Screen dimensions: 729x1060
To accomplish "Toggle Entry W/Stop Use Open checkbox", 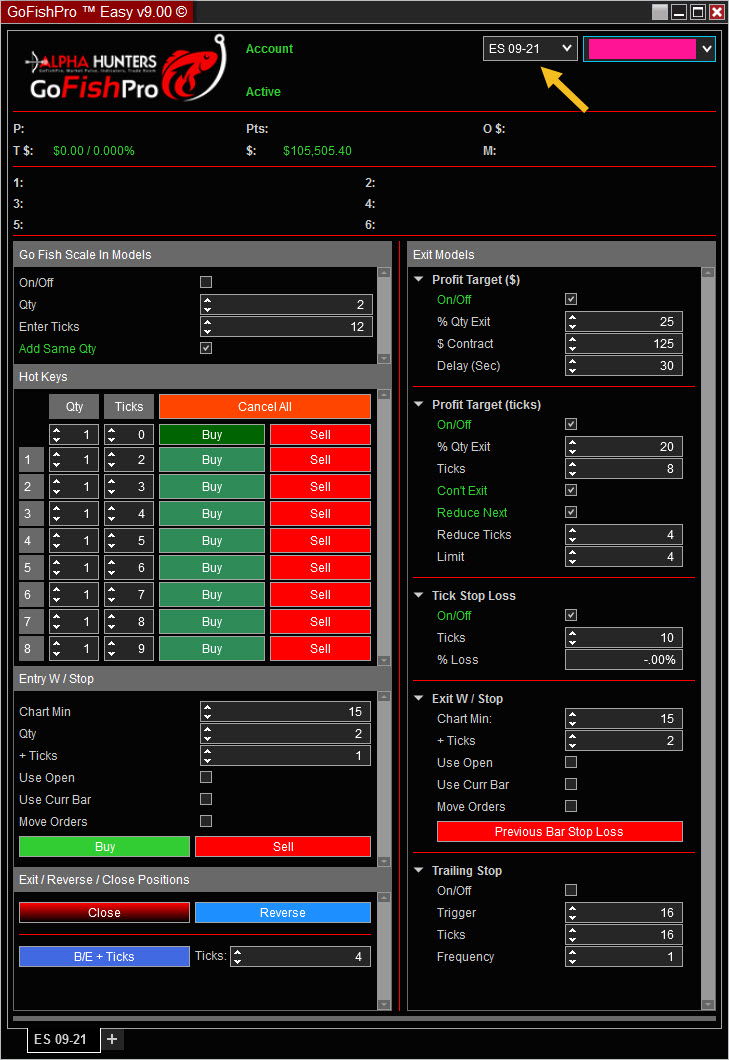I will 206,777.
